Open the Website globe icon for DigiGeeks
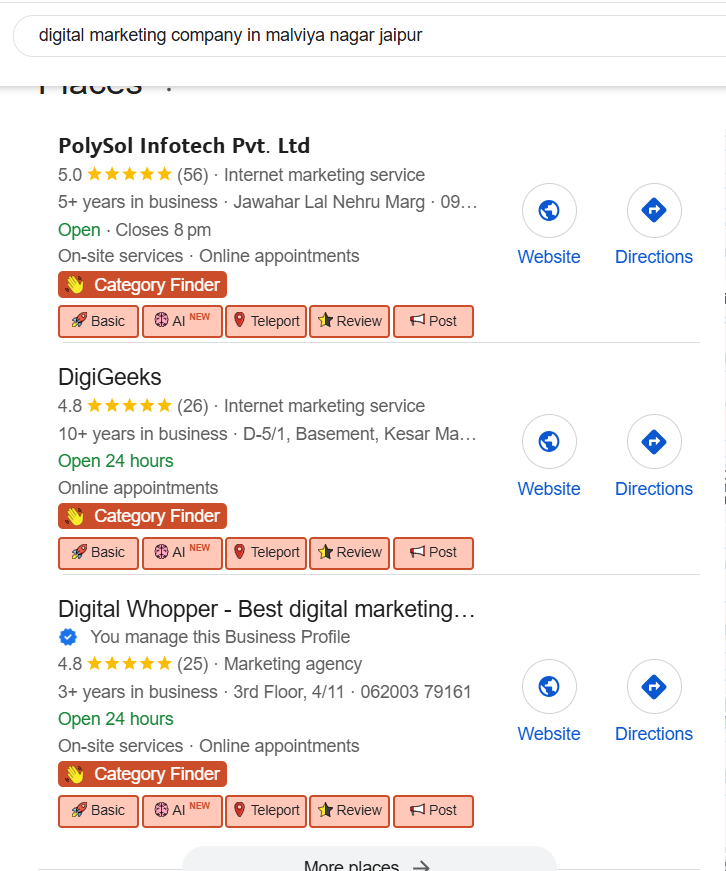Screen dimensions: 726x871 click(x=549, y=442)
